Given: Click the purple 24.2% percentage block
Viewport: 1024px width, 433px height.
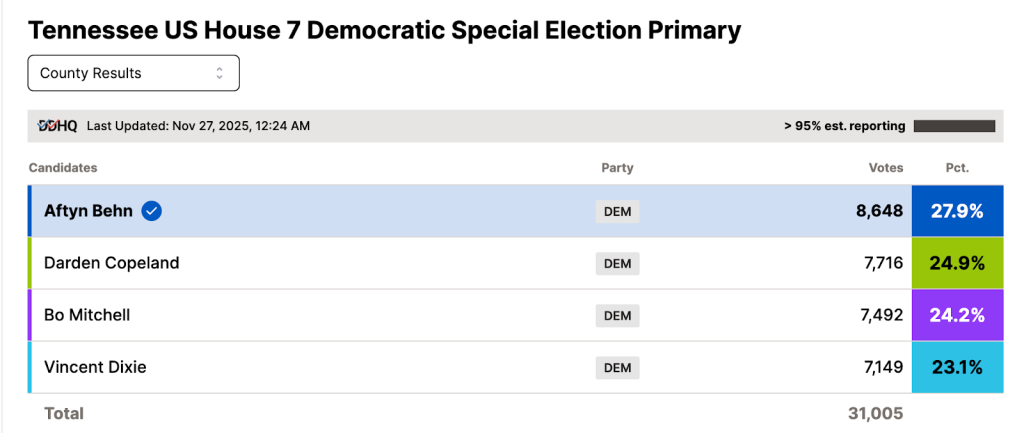Looking at the screenshot, I should (x=957, y=315).
